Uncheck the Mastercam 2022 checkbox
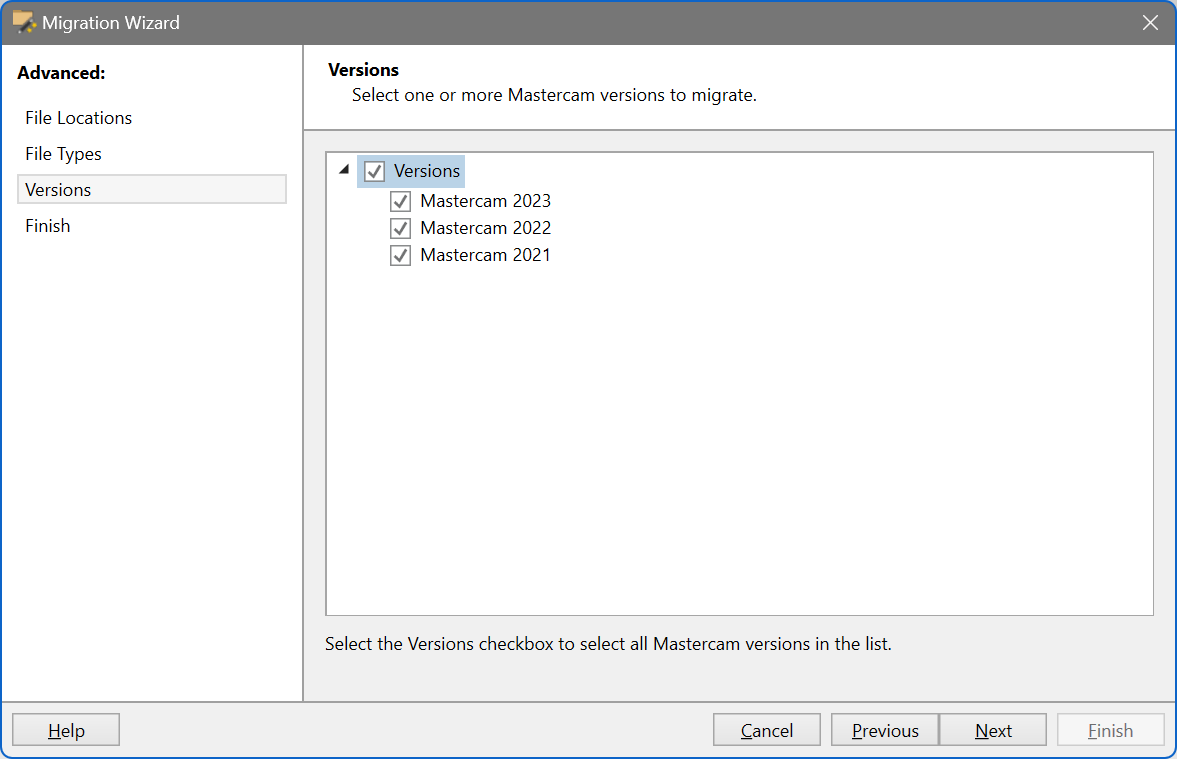Screen dimensions: 1177x759 (x=400, y=228)
